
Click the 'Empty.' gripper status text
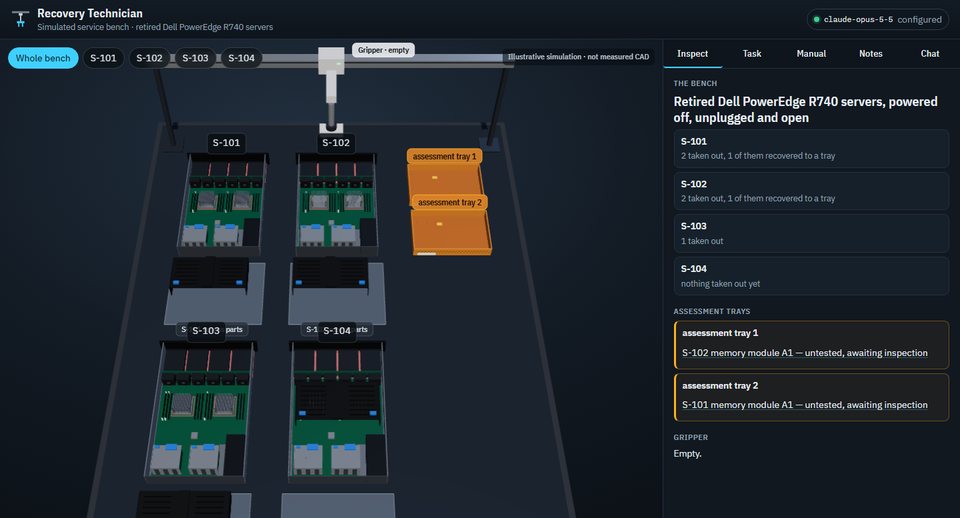click(x=688, y=454)
